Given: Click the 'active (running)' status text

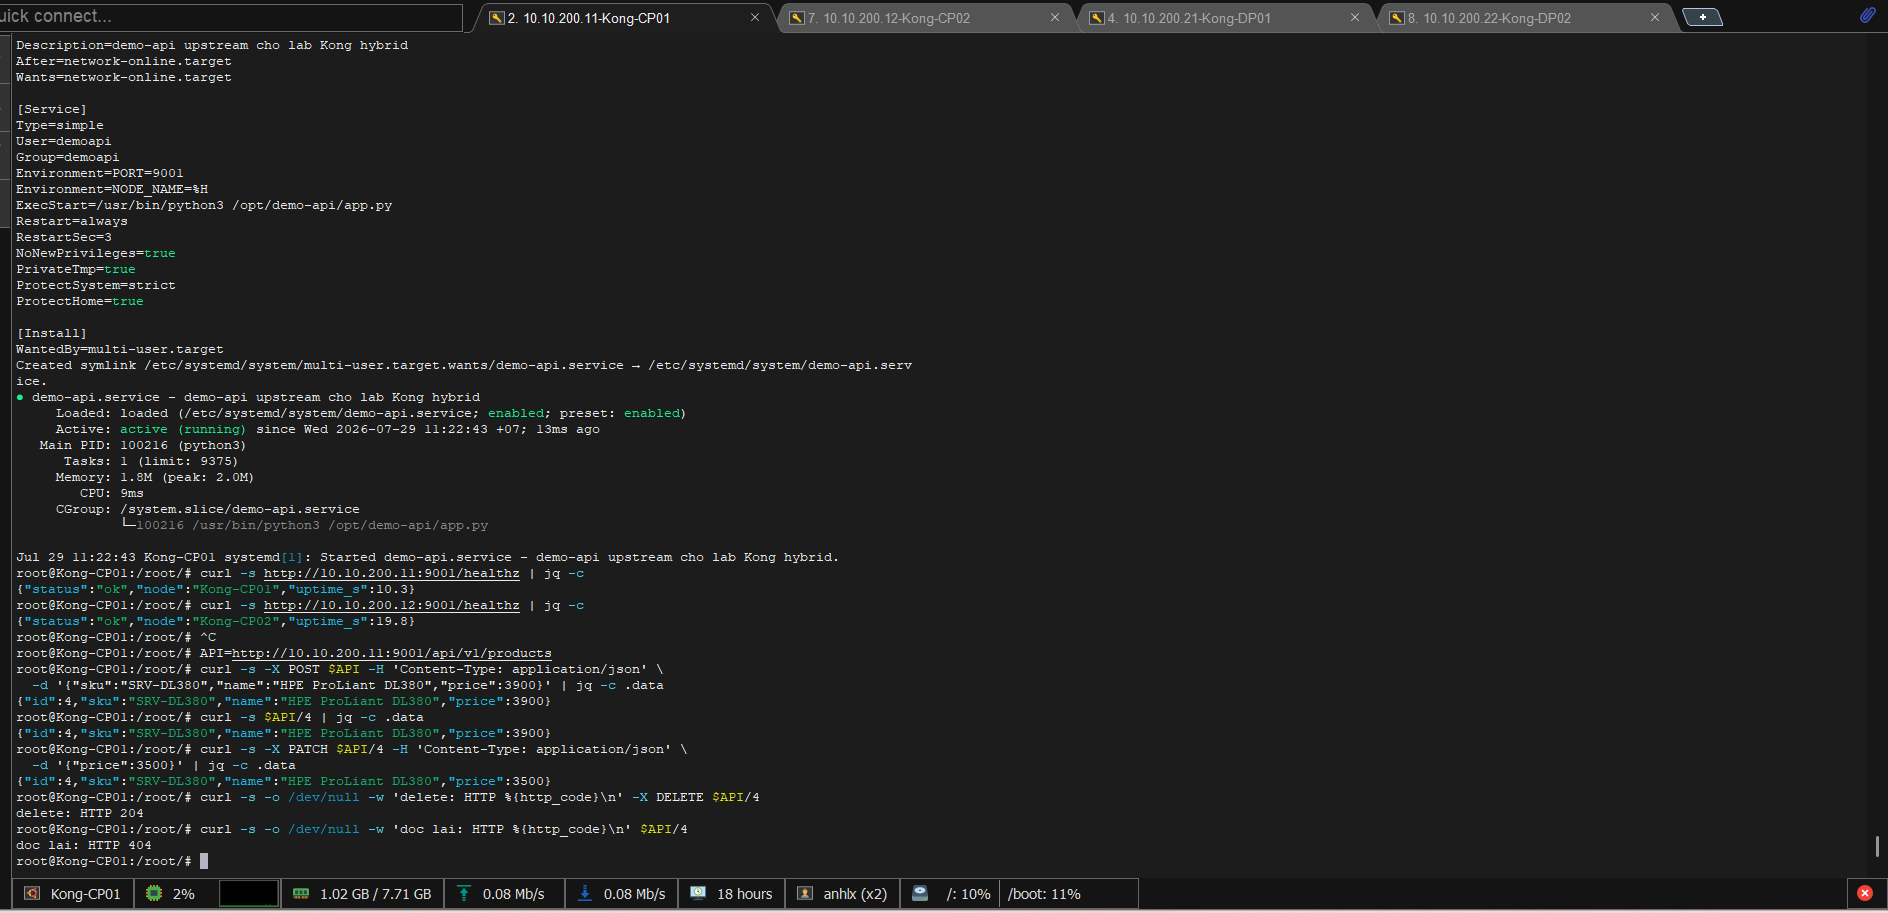Looking at the screenshot, I should 183,429.
